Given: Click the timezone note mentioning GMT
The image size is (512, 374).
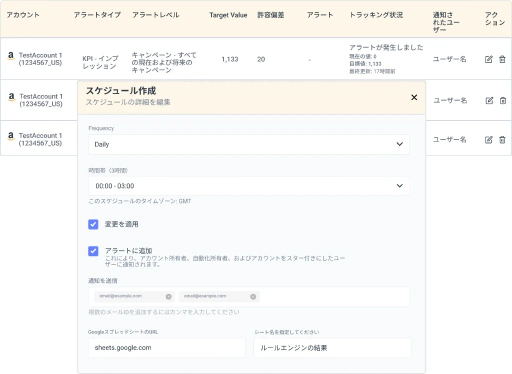Looking at the screenshot, I should [x=140, y=201].
